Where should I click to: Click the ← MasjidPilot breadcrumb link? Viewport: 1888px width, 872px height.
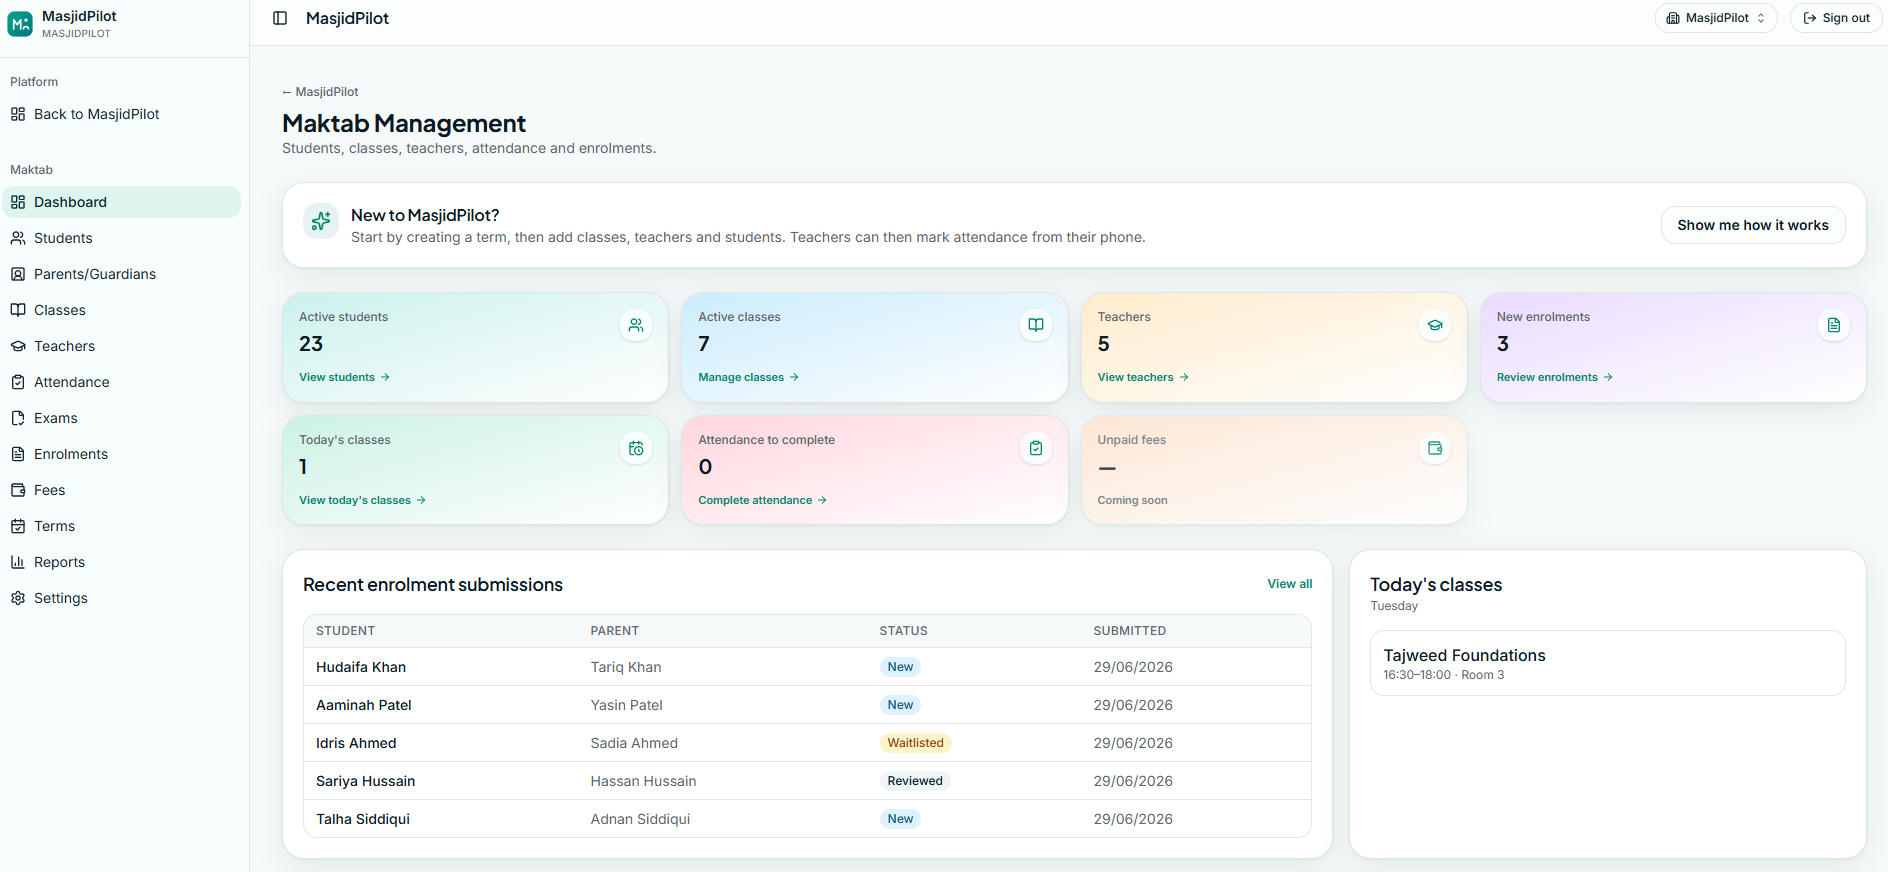pos(320,92)
